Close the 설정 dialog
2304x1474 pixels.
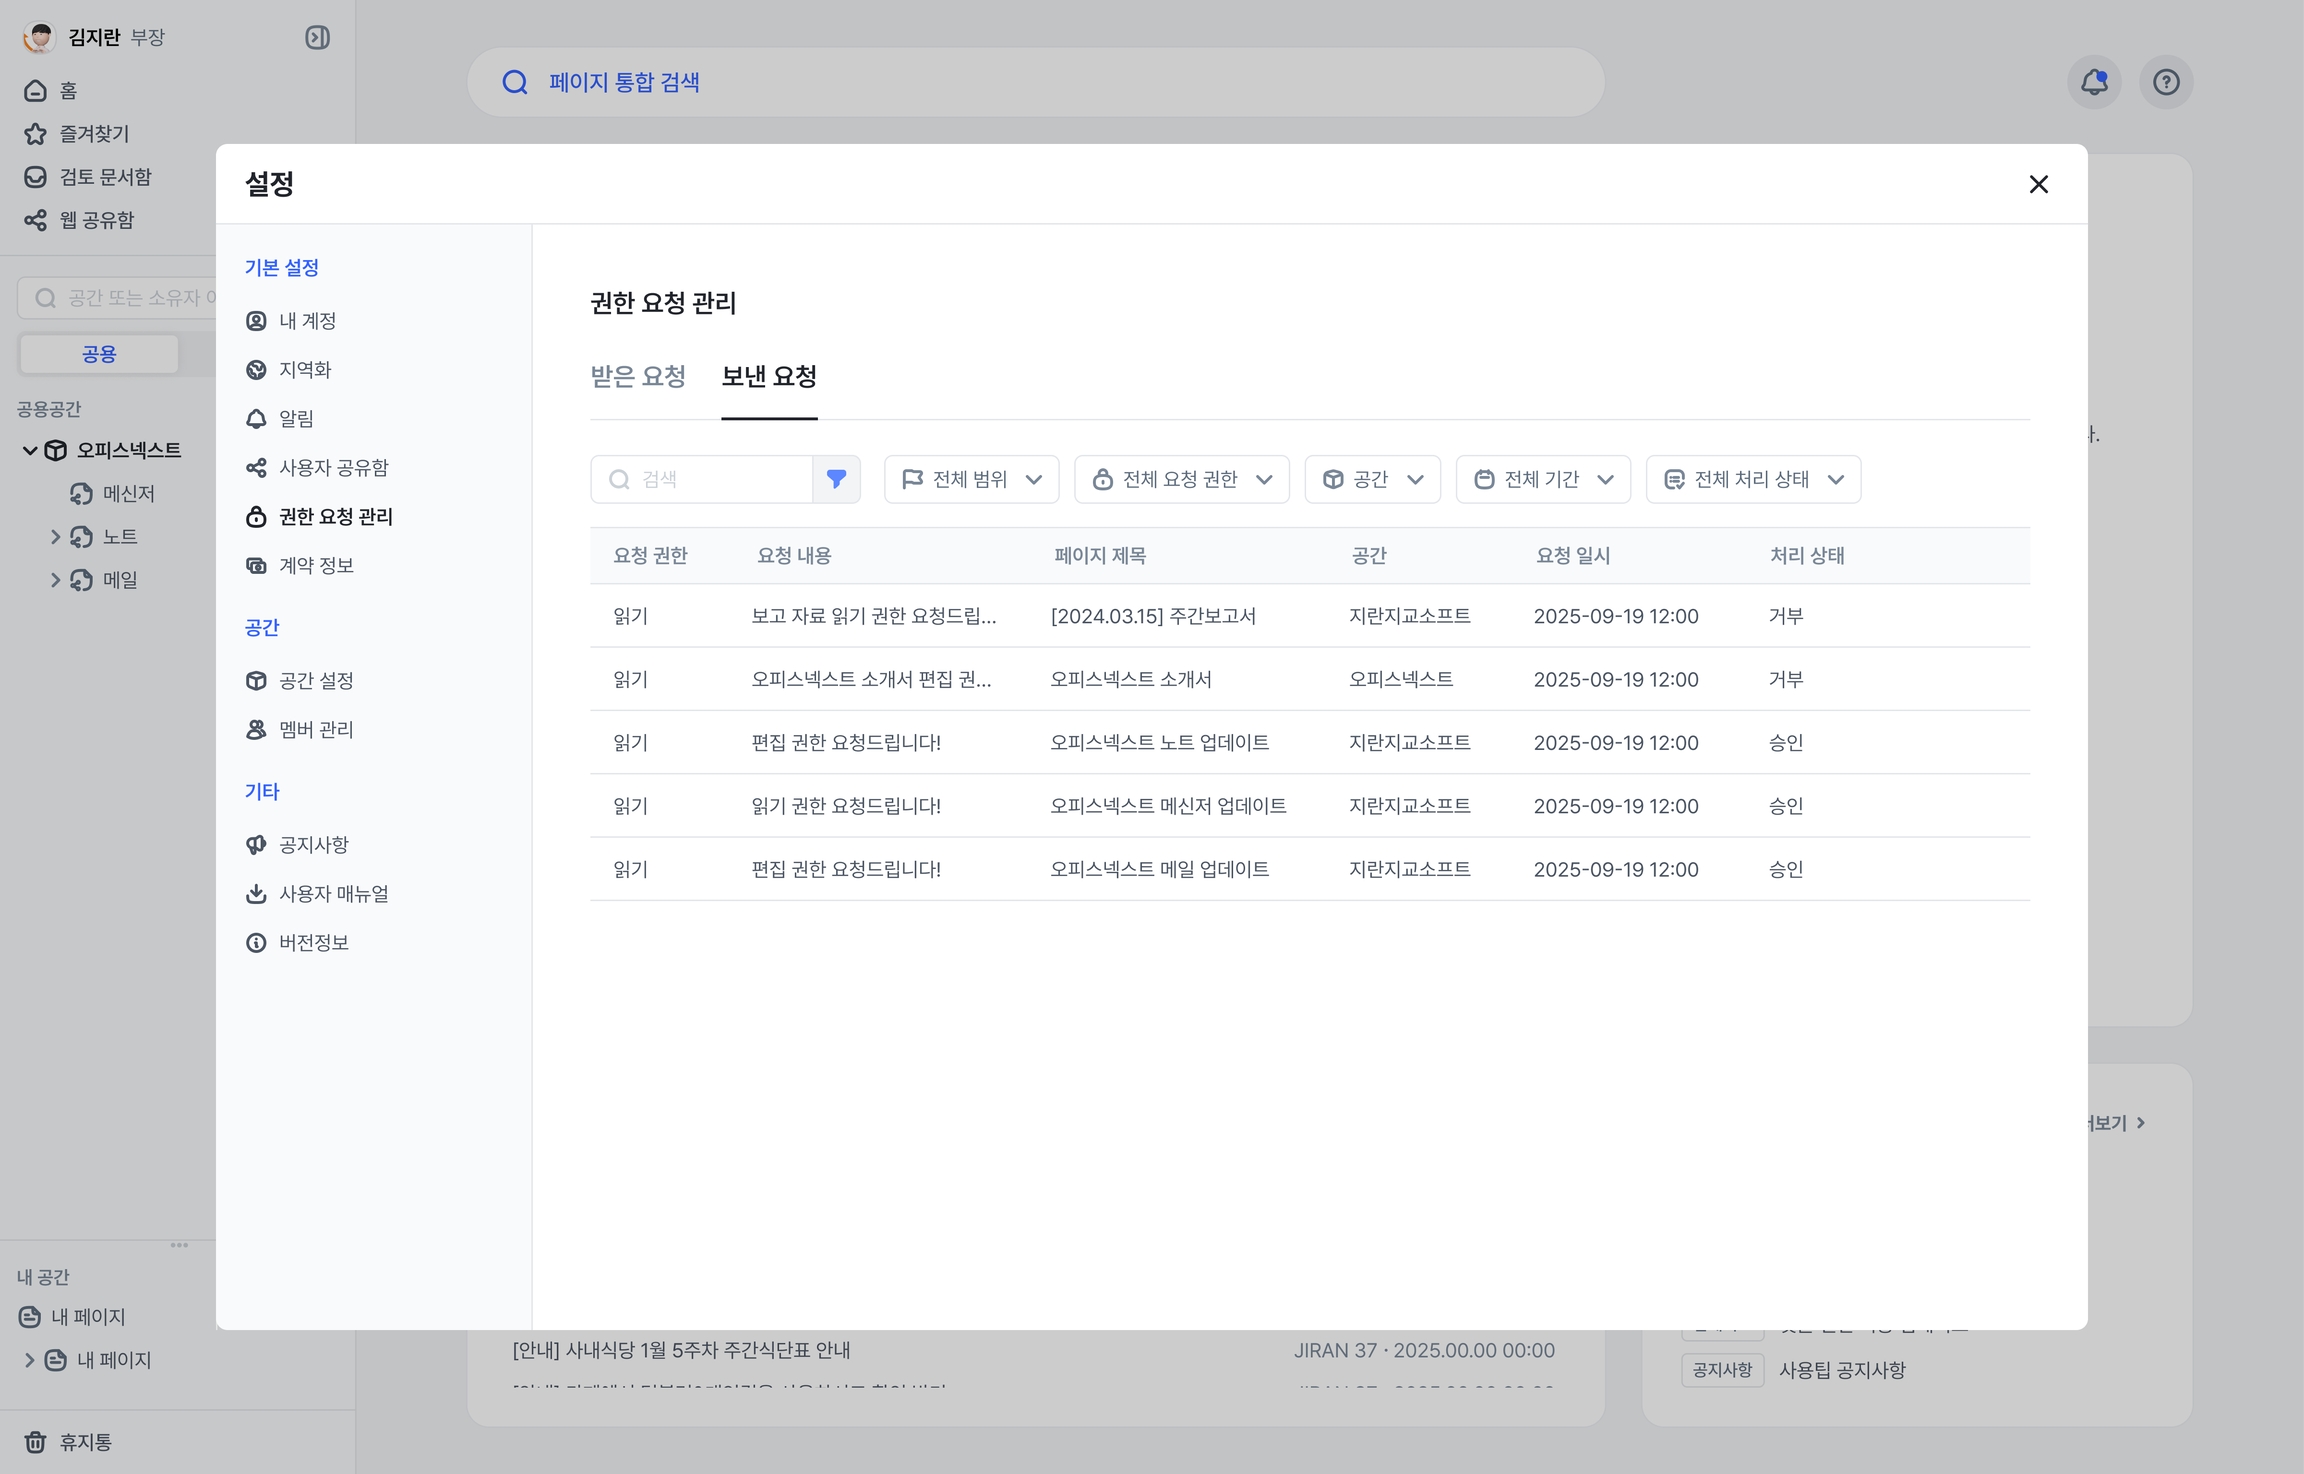pyautogui.click(x=2038, y=184)
